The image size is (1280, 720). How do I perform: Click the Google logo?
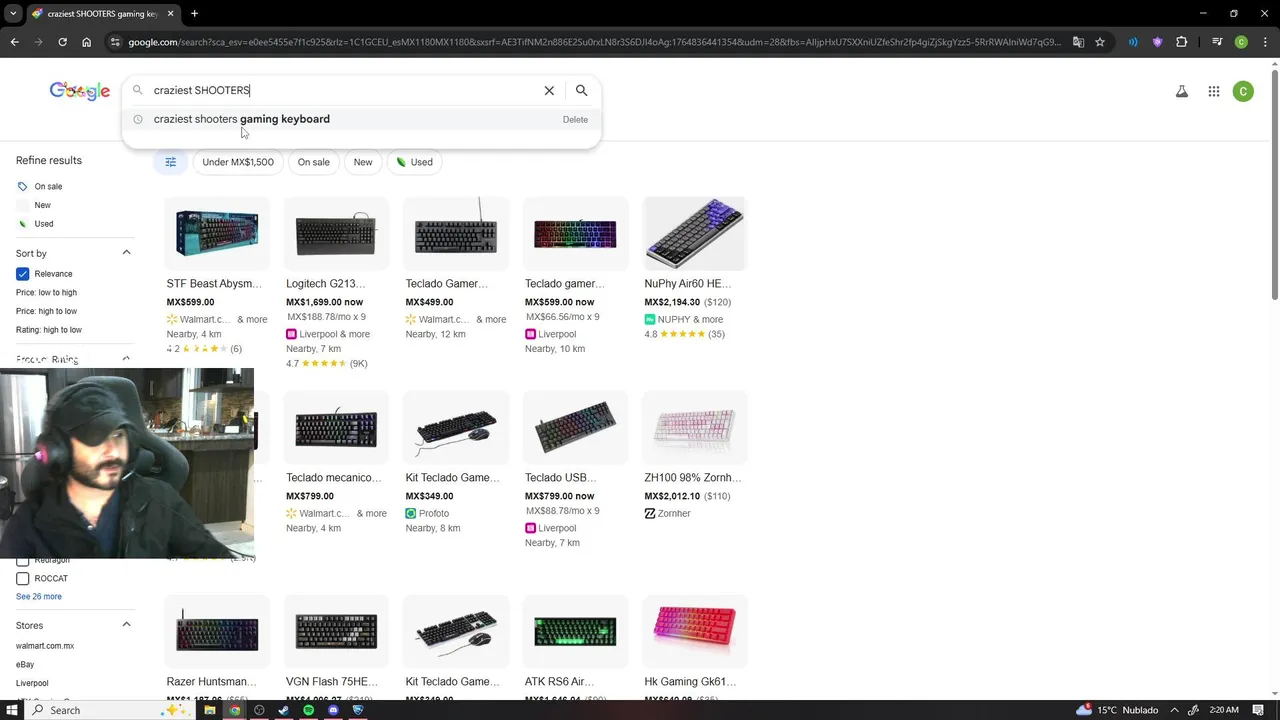click(80, 91)
